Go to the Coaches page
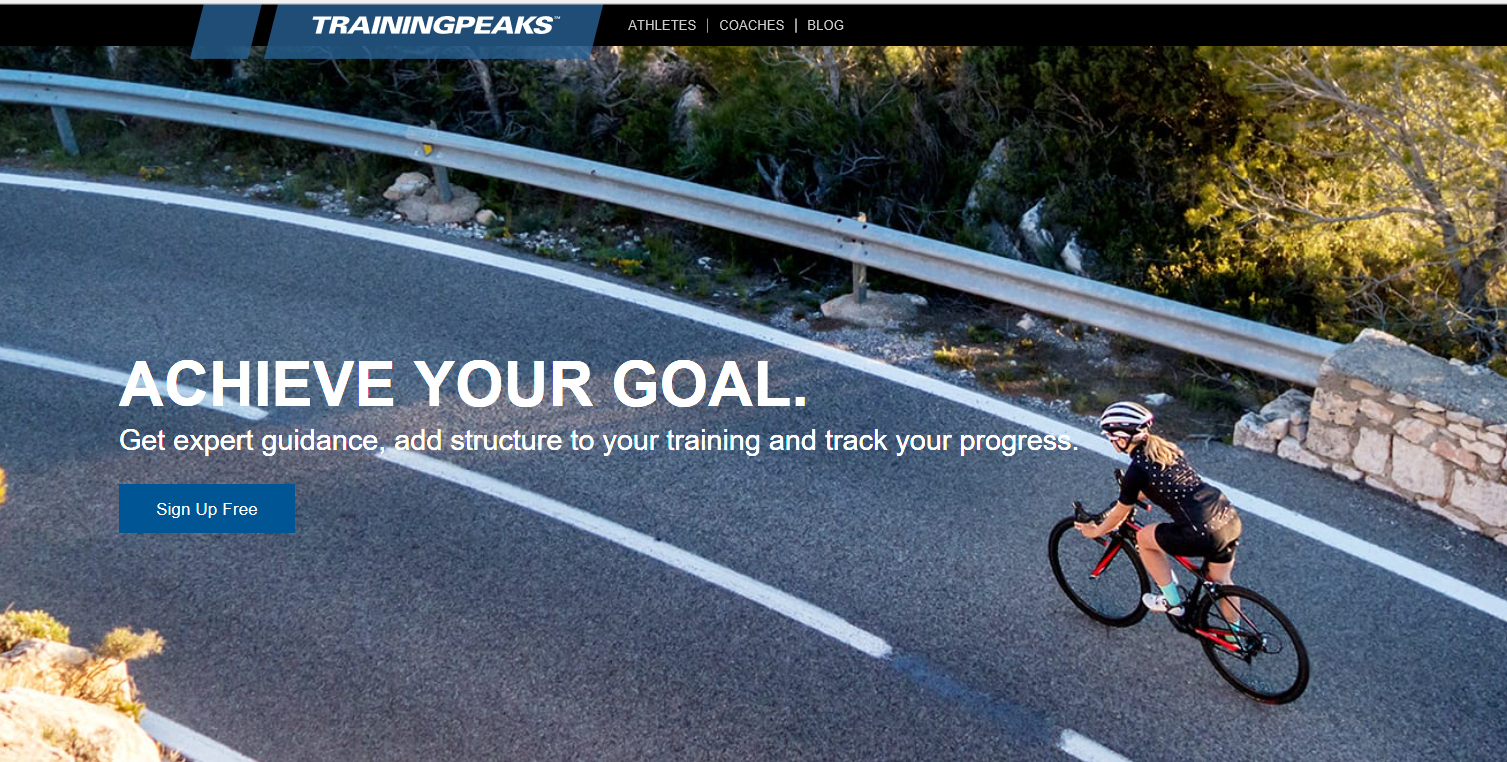Screen dimensions: 1507x762 point(751,25)
